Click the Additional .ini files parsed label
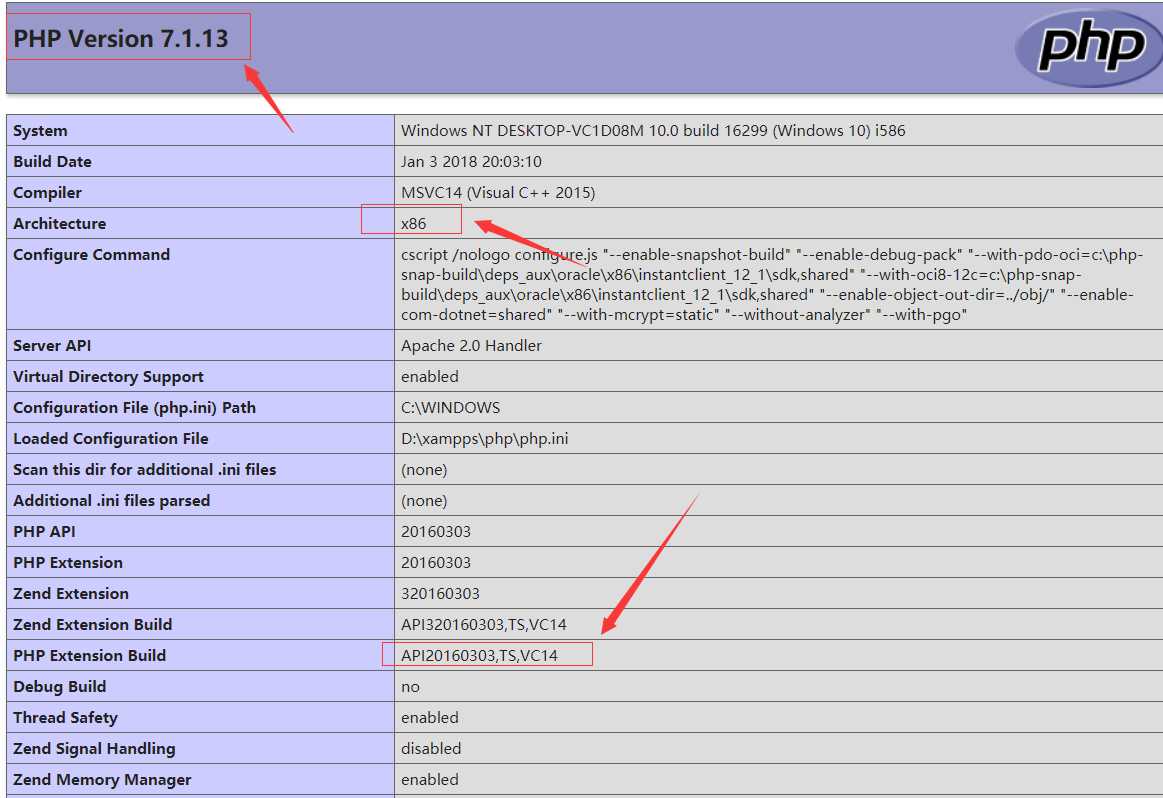 click(x=111, y=501)
